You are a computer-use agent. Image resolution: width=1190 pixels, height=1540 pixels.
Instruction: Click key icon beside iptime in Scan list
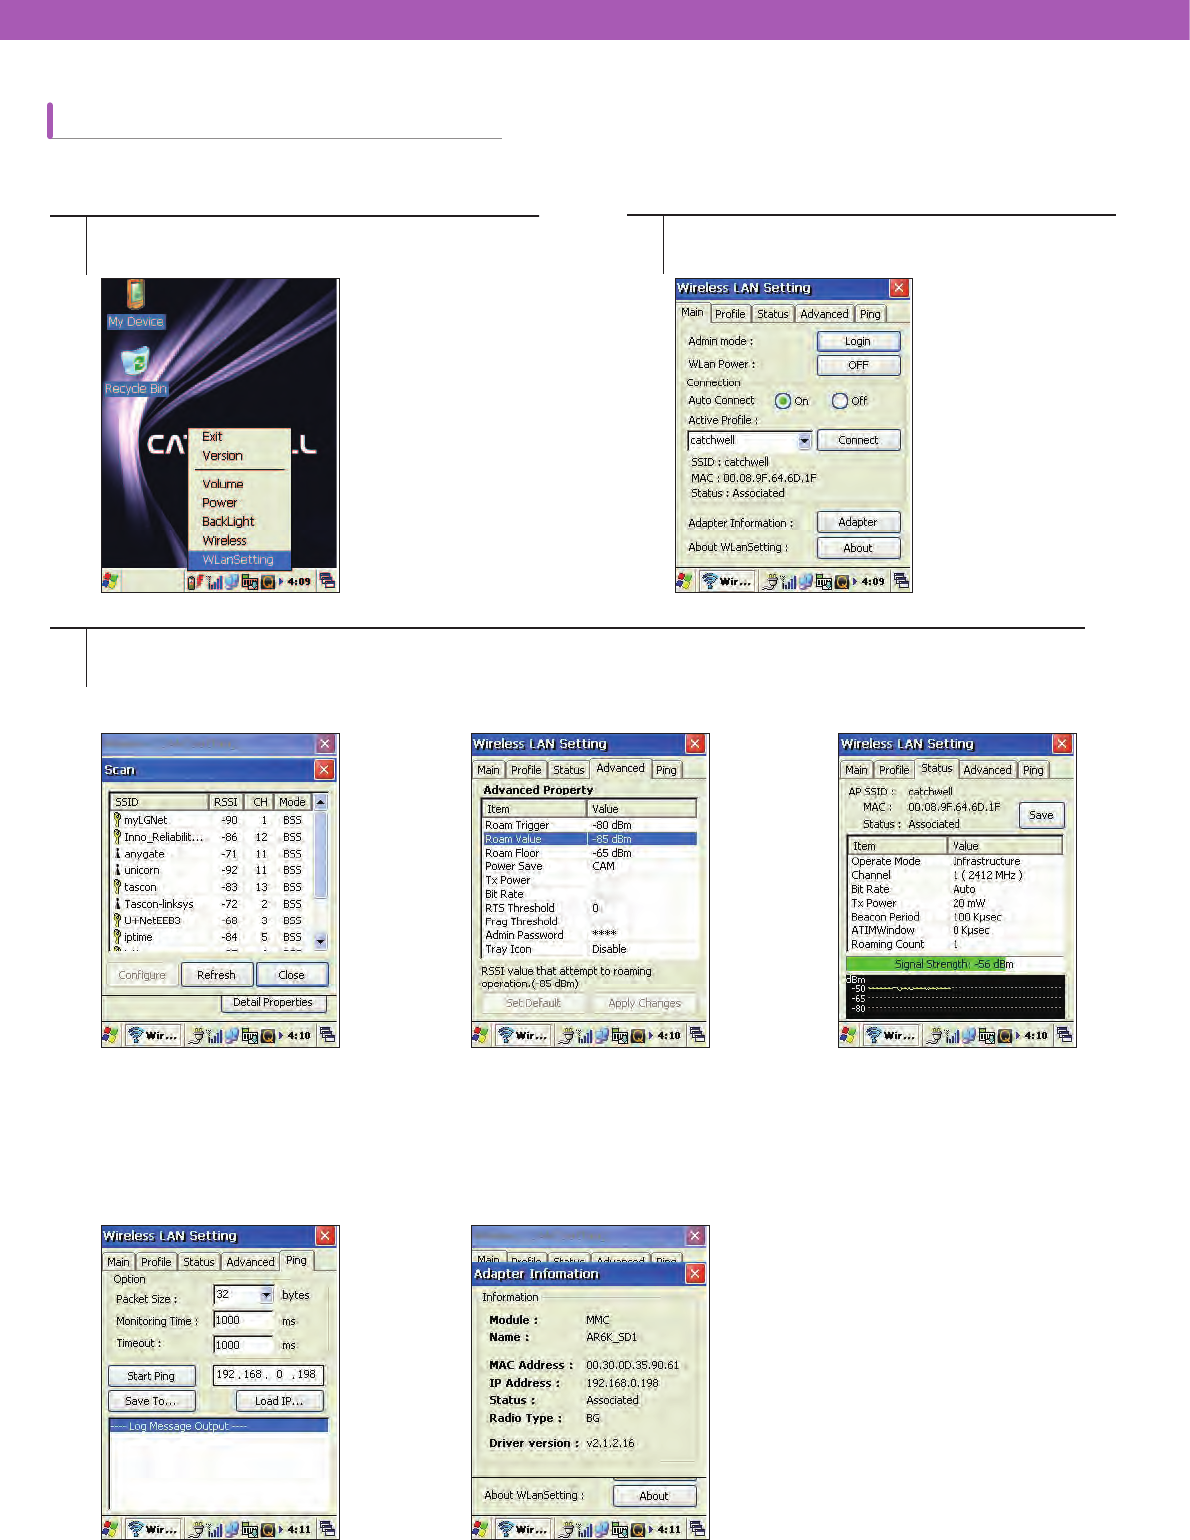[117, 937]
